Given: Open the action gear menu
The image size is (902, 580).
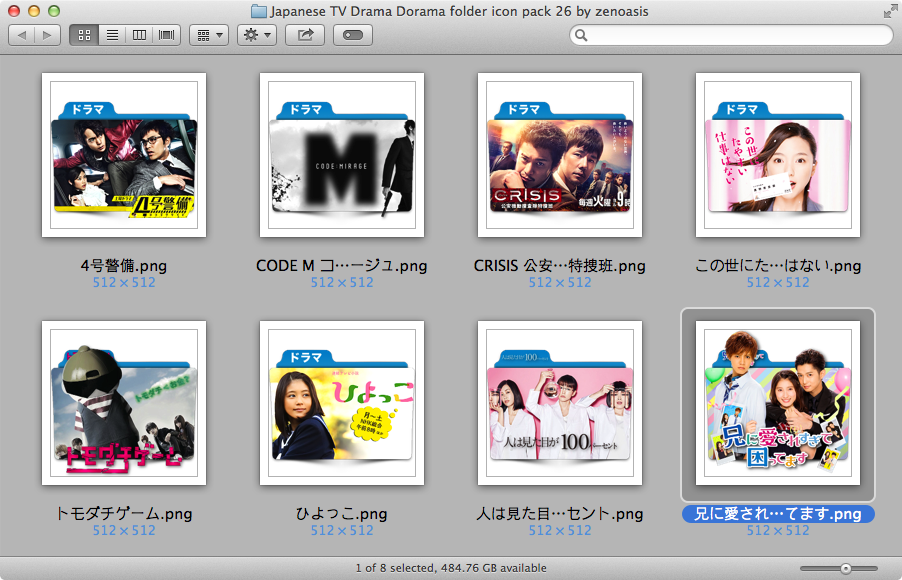Looking at the screenshot, I should [x=249, y=33].
